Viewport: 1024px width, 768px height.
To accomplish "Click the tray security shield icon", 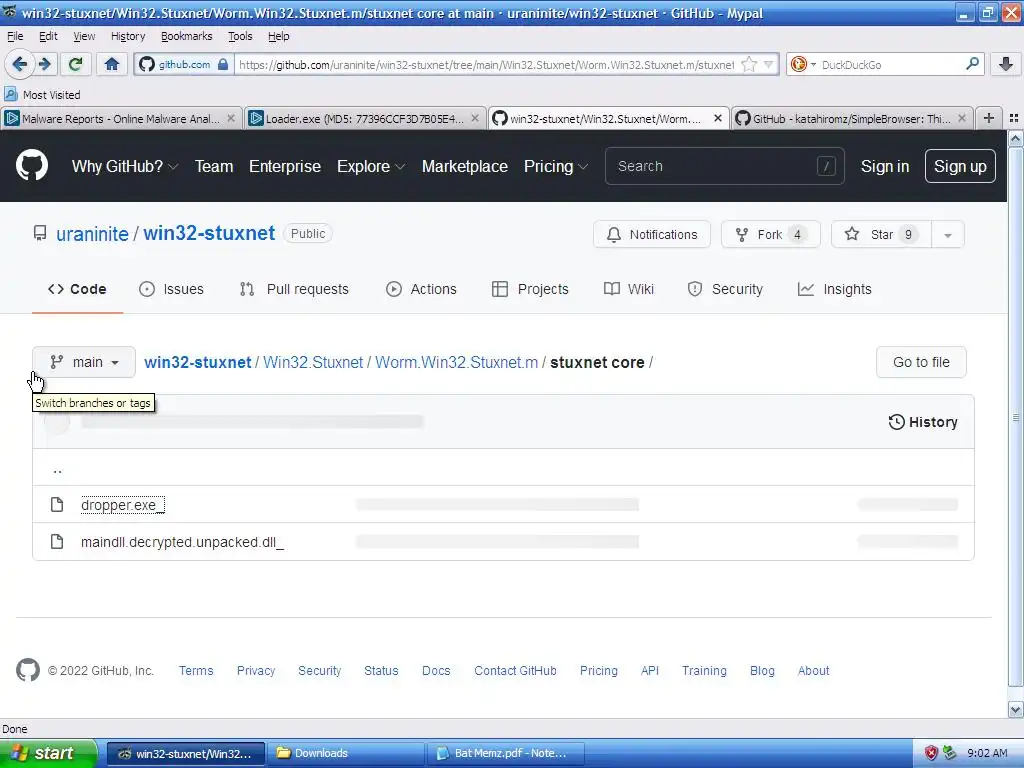I will click(x=931, y=753).
